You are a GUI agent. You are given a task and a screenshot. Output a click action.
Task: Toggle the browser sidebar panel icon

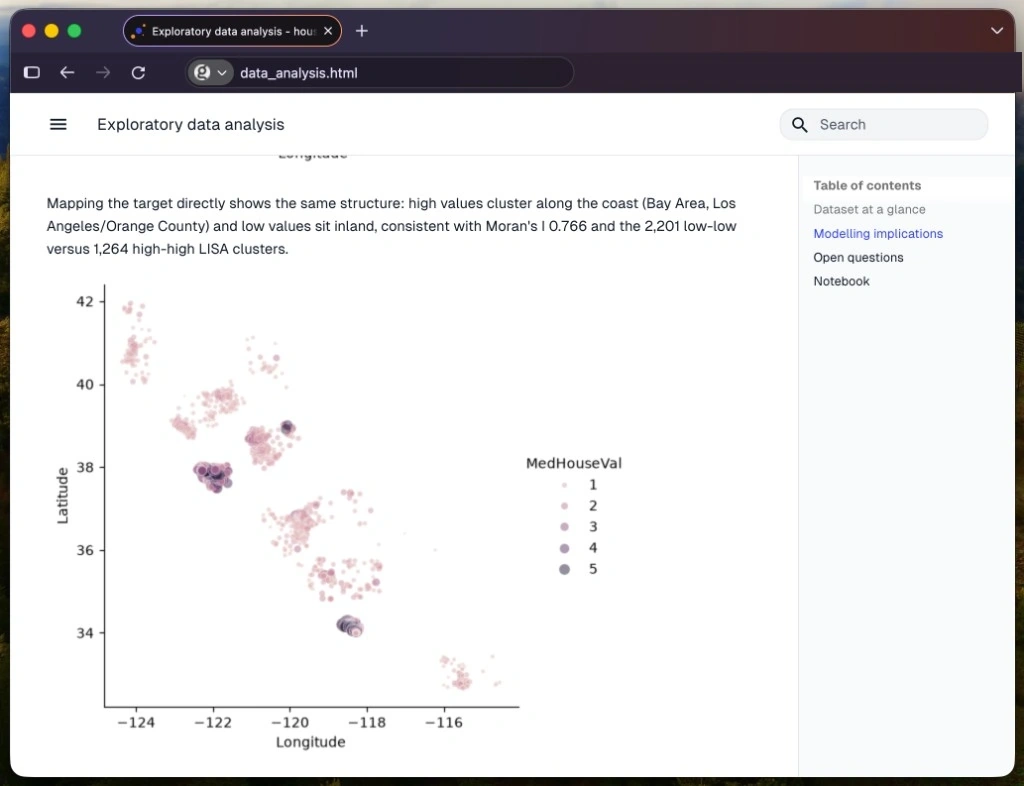[x=31, y=72]
